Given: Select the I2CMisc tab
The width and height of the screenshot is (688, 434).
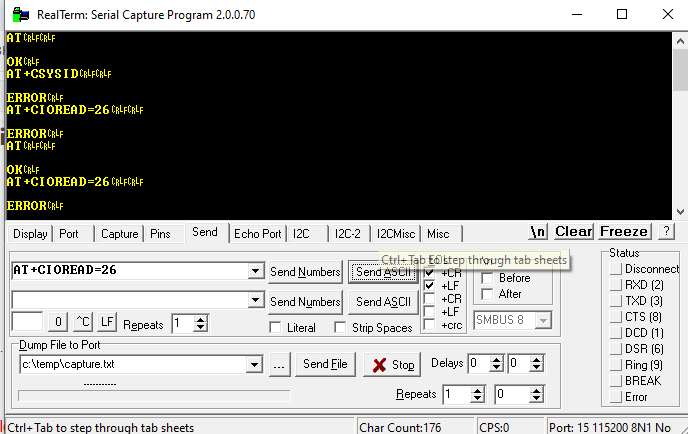Looking at the screenshot, I should [x=396, y=233].
